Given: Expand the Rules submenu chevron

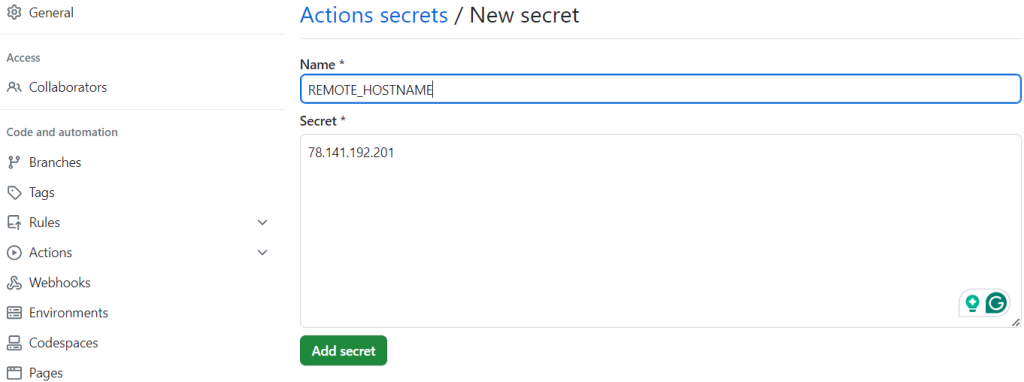Looking at the screenshot, I should point(263,223).
